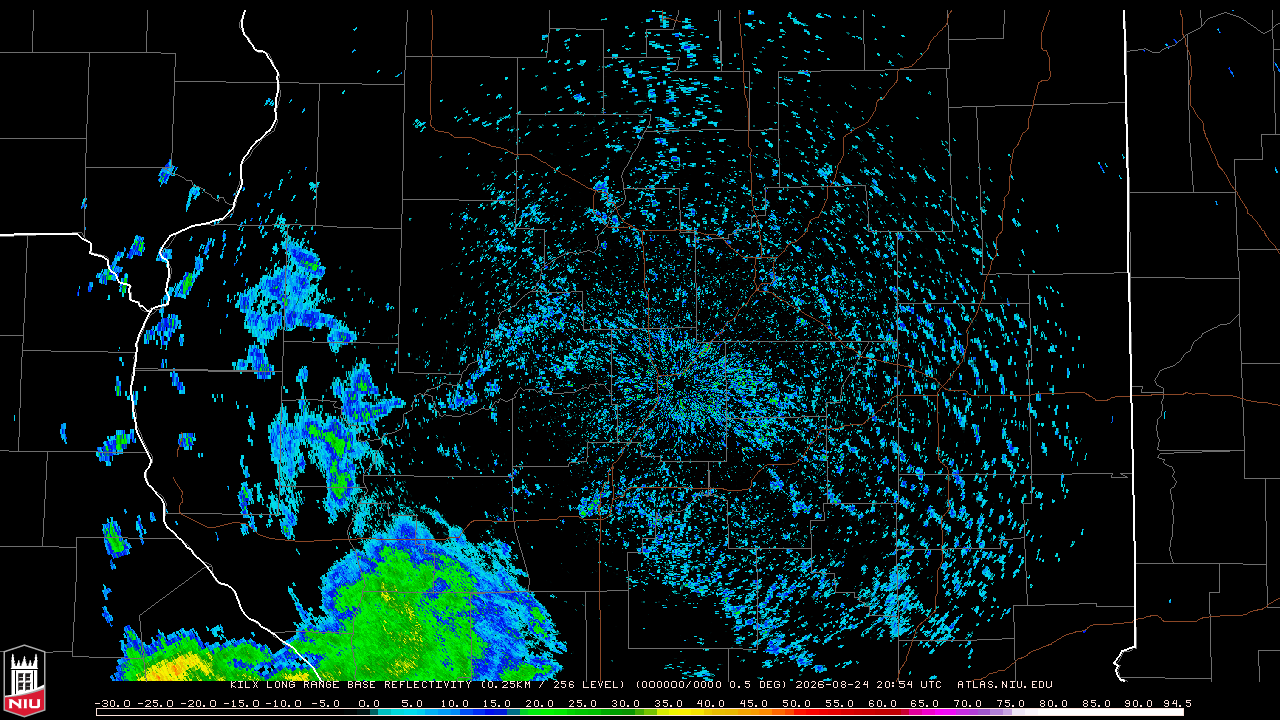Screen dimensions: 1280x720
Task: Click the "50.0" scale label
Action: [x=797, y=703]
